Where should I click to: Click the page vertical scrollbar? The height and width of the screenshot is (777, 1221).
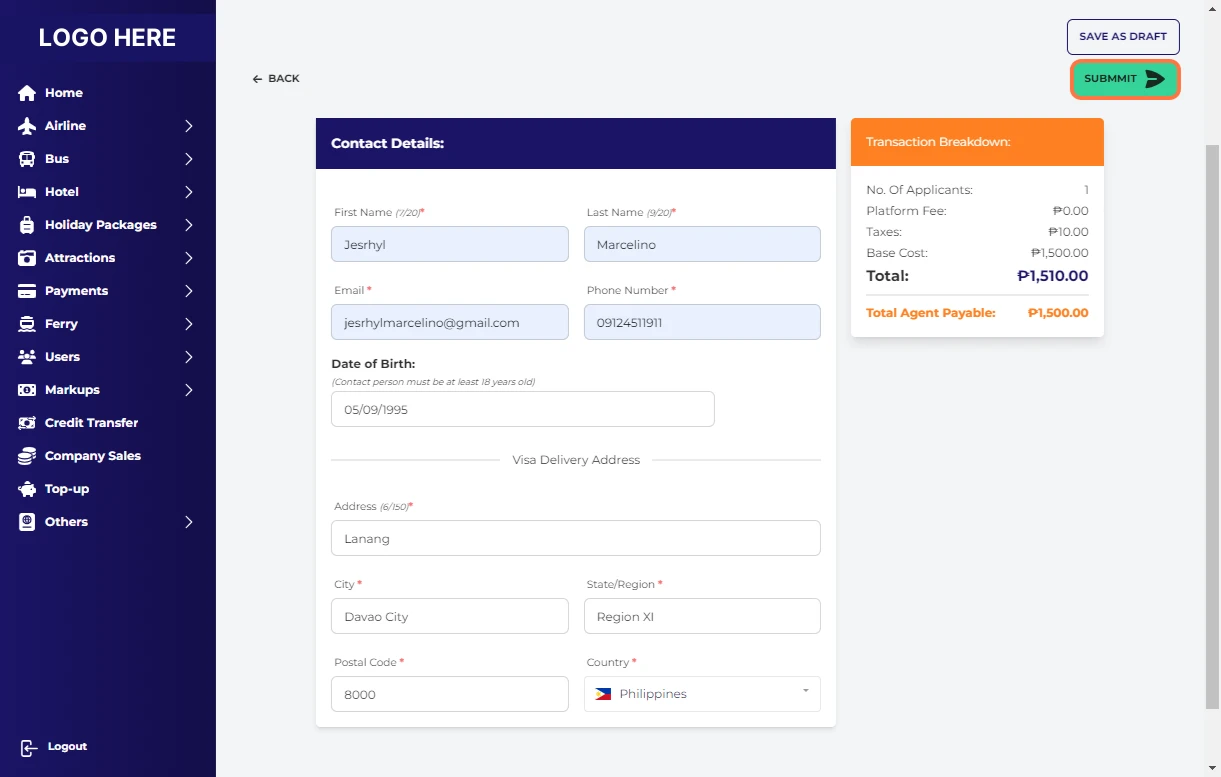1212,420
